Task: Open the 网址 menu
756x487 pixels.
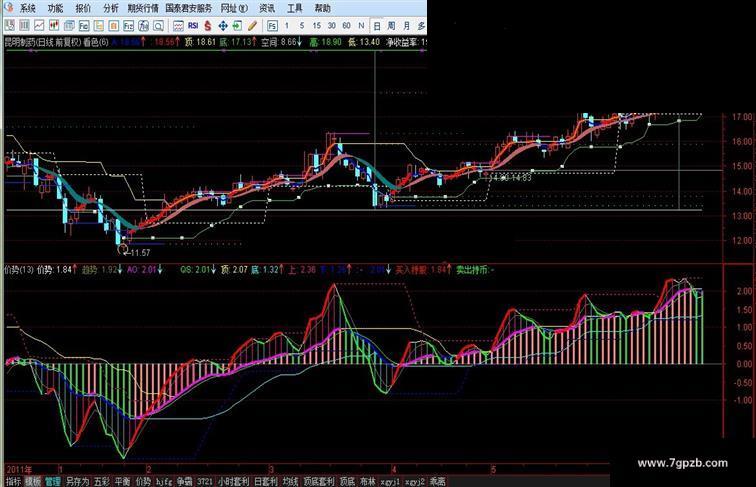Action: pos(234,8)
